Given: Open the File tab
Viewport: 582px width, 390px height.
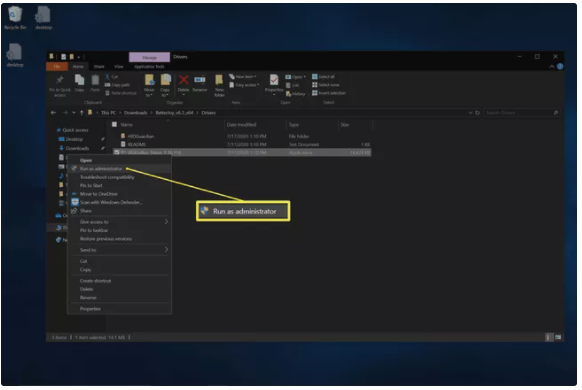Looking at the screenshot, I should 57,67.
